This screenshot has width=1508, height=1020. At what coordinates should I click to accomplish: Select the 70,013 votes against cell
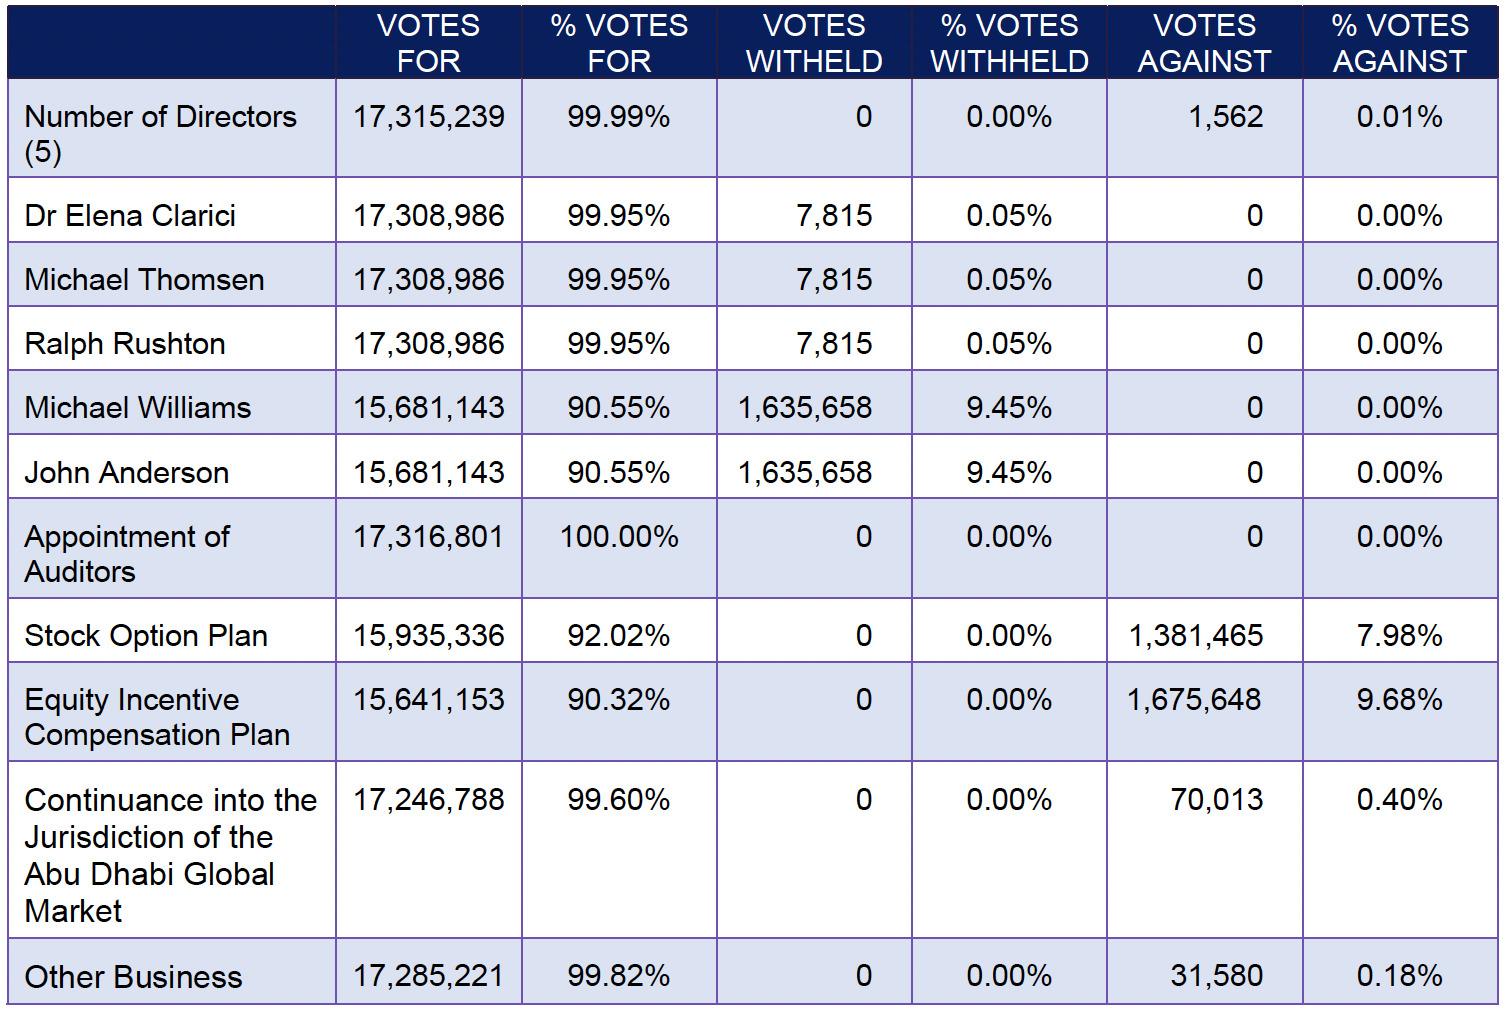pos(1216,799)
